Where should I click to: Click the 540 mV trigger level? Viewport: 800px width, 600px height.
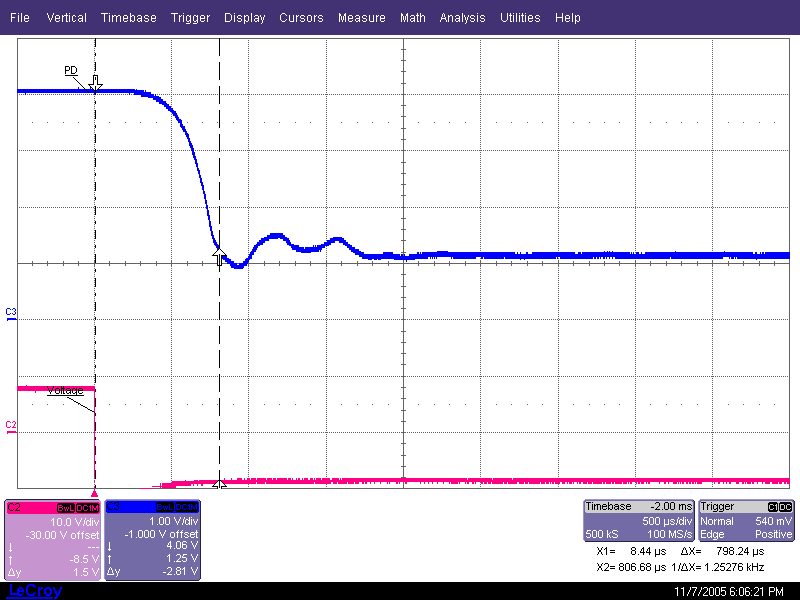(x=773, y=521)
